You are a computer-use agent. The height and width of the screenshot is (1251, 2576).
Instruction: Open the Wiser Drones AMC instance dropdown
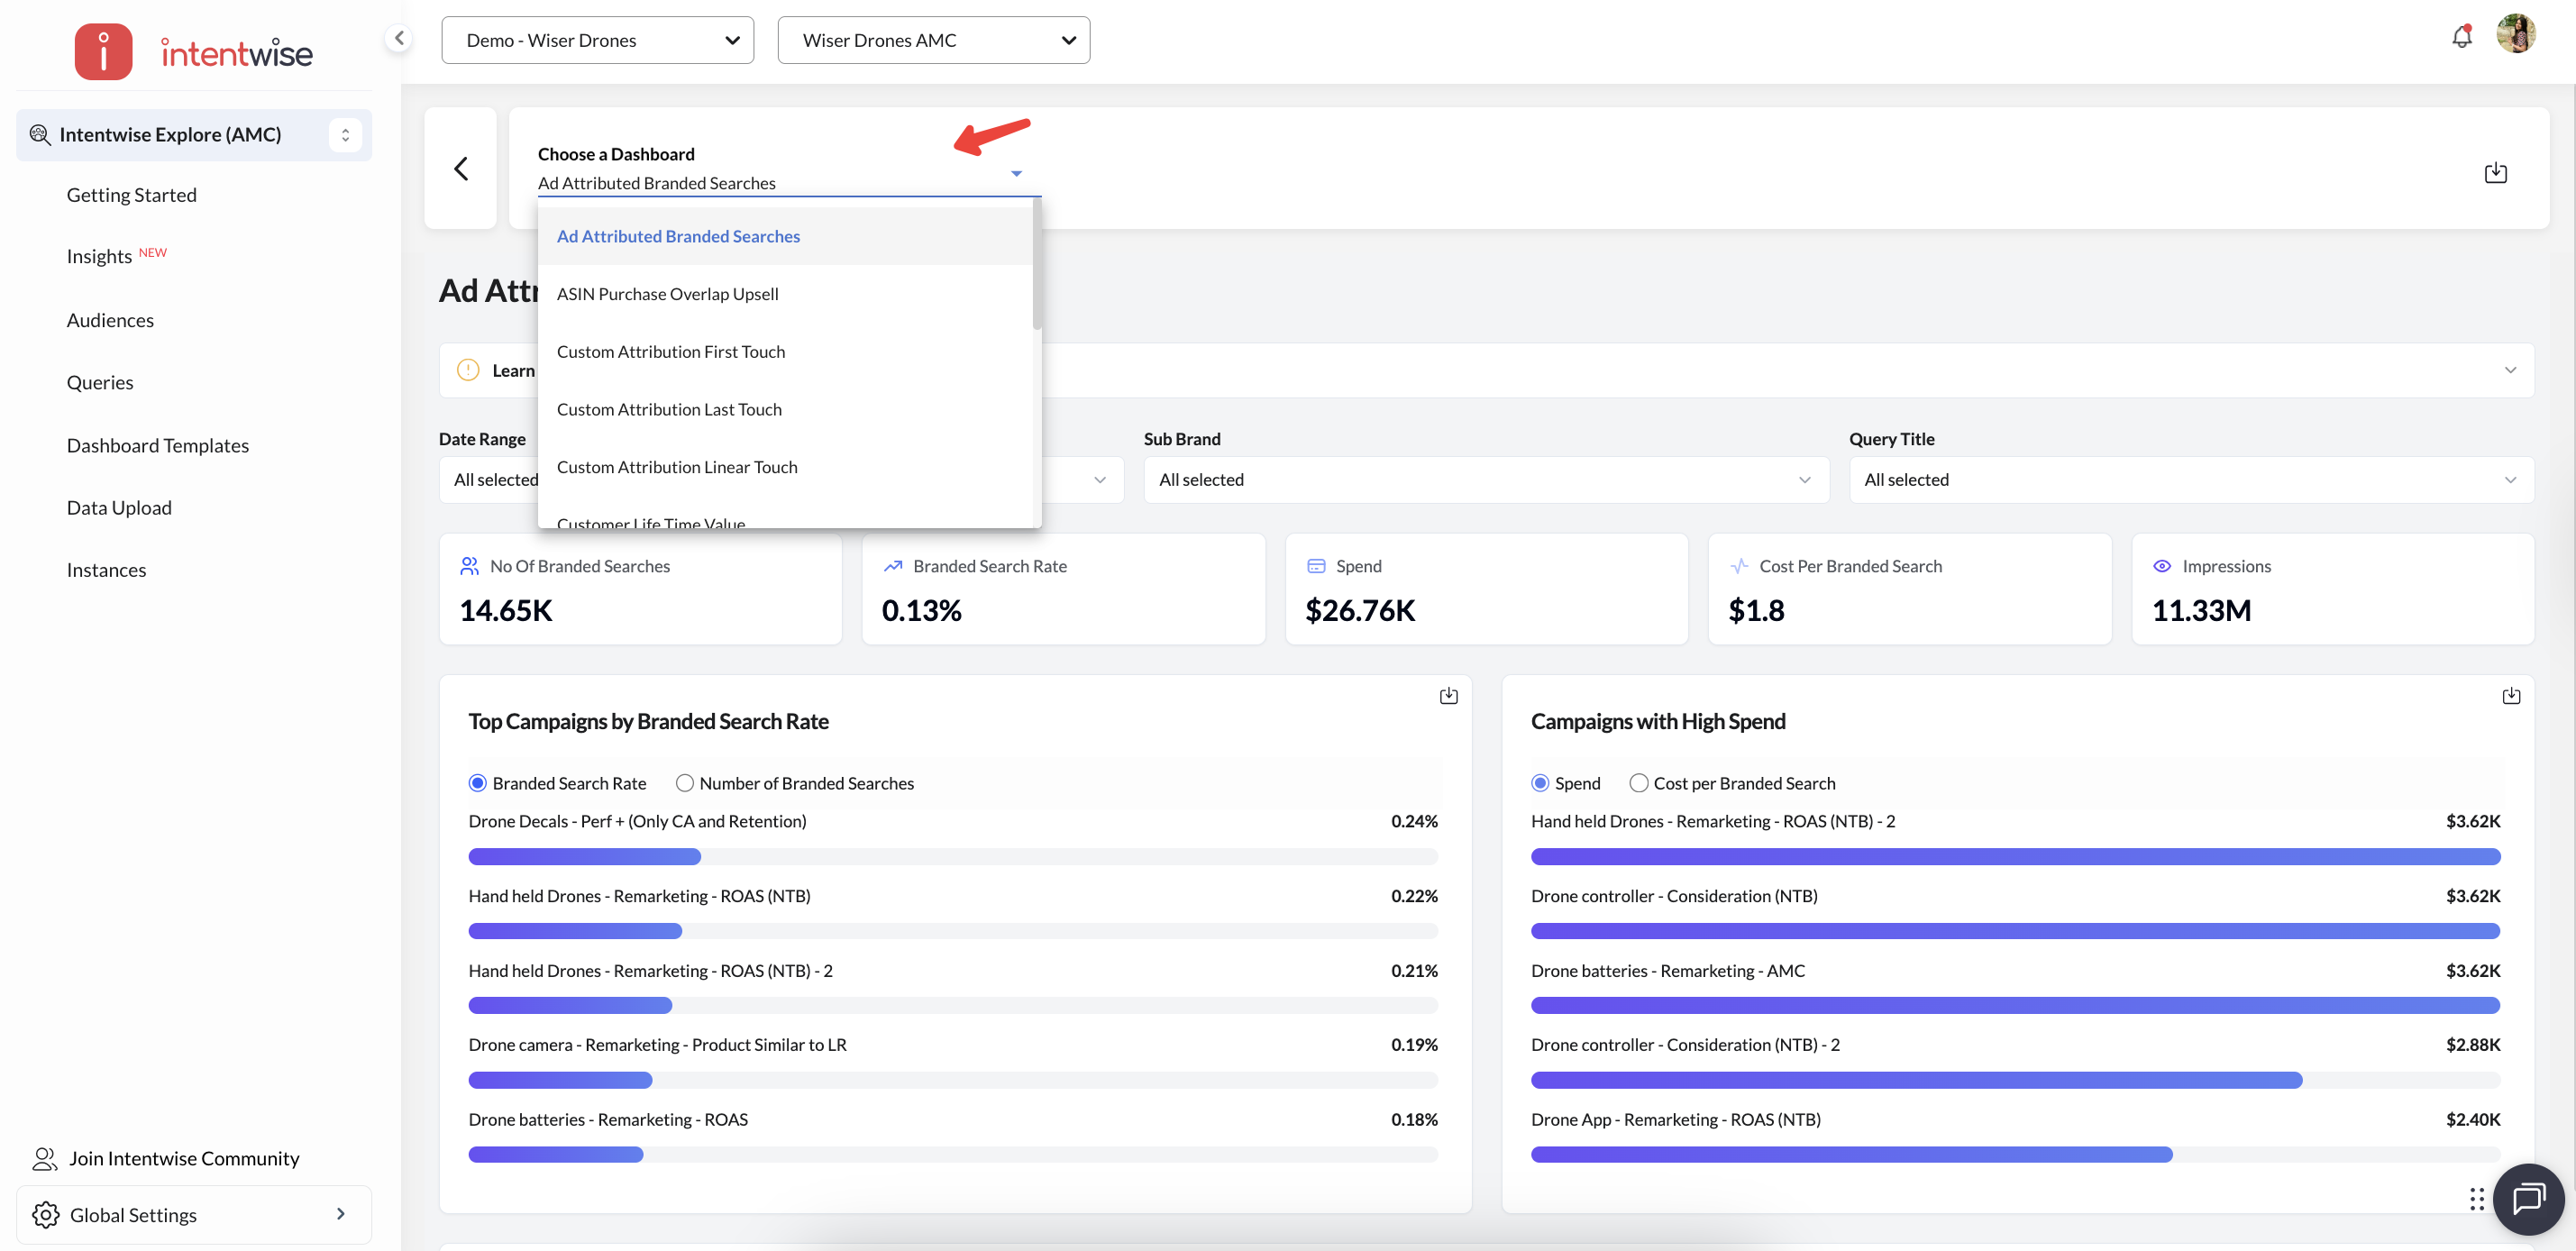[933, 40]
